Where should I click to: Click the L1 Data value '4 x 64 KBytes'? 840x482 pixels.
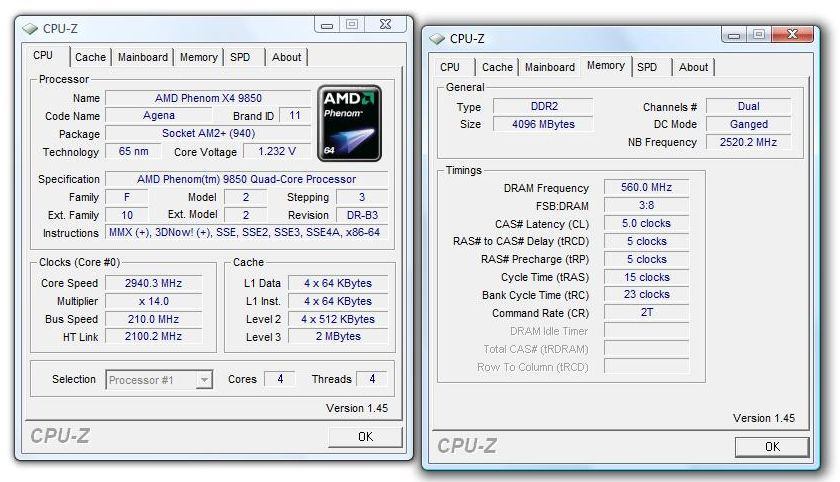(x=338, y=283)
